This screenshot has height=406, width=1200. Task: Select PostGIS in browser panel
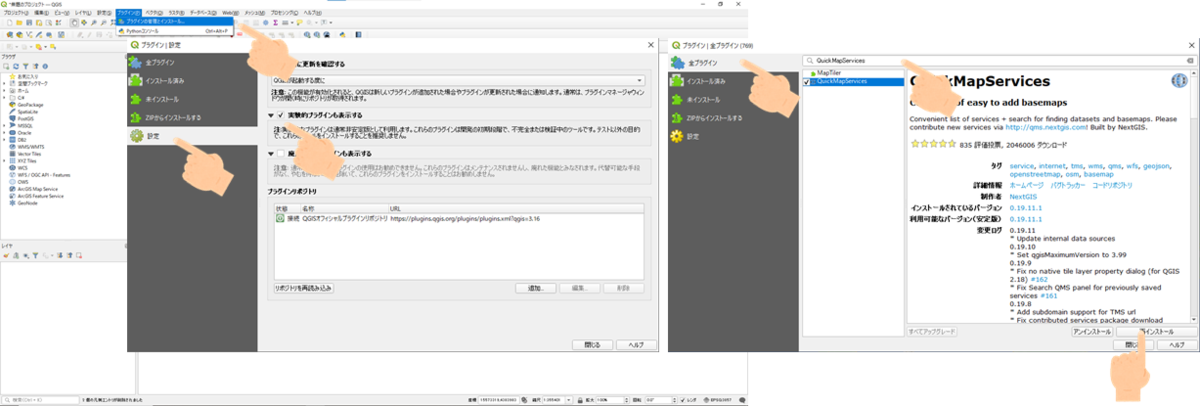tap(27, 119)
